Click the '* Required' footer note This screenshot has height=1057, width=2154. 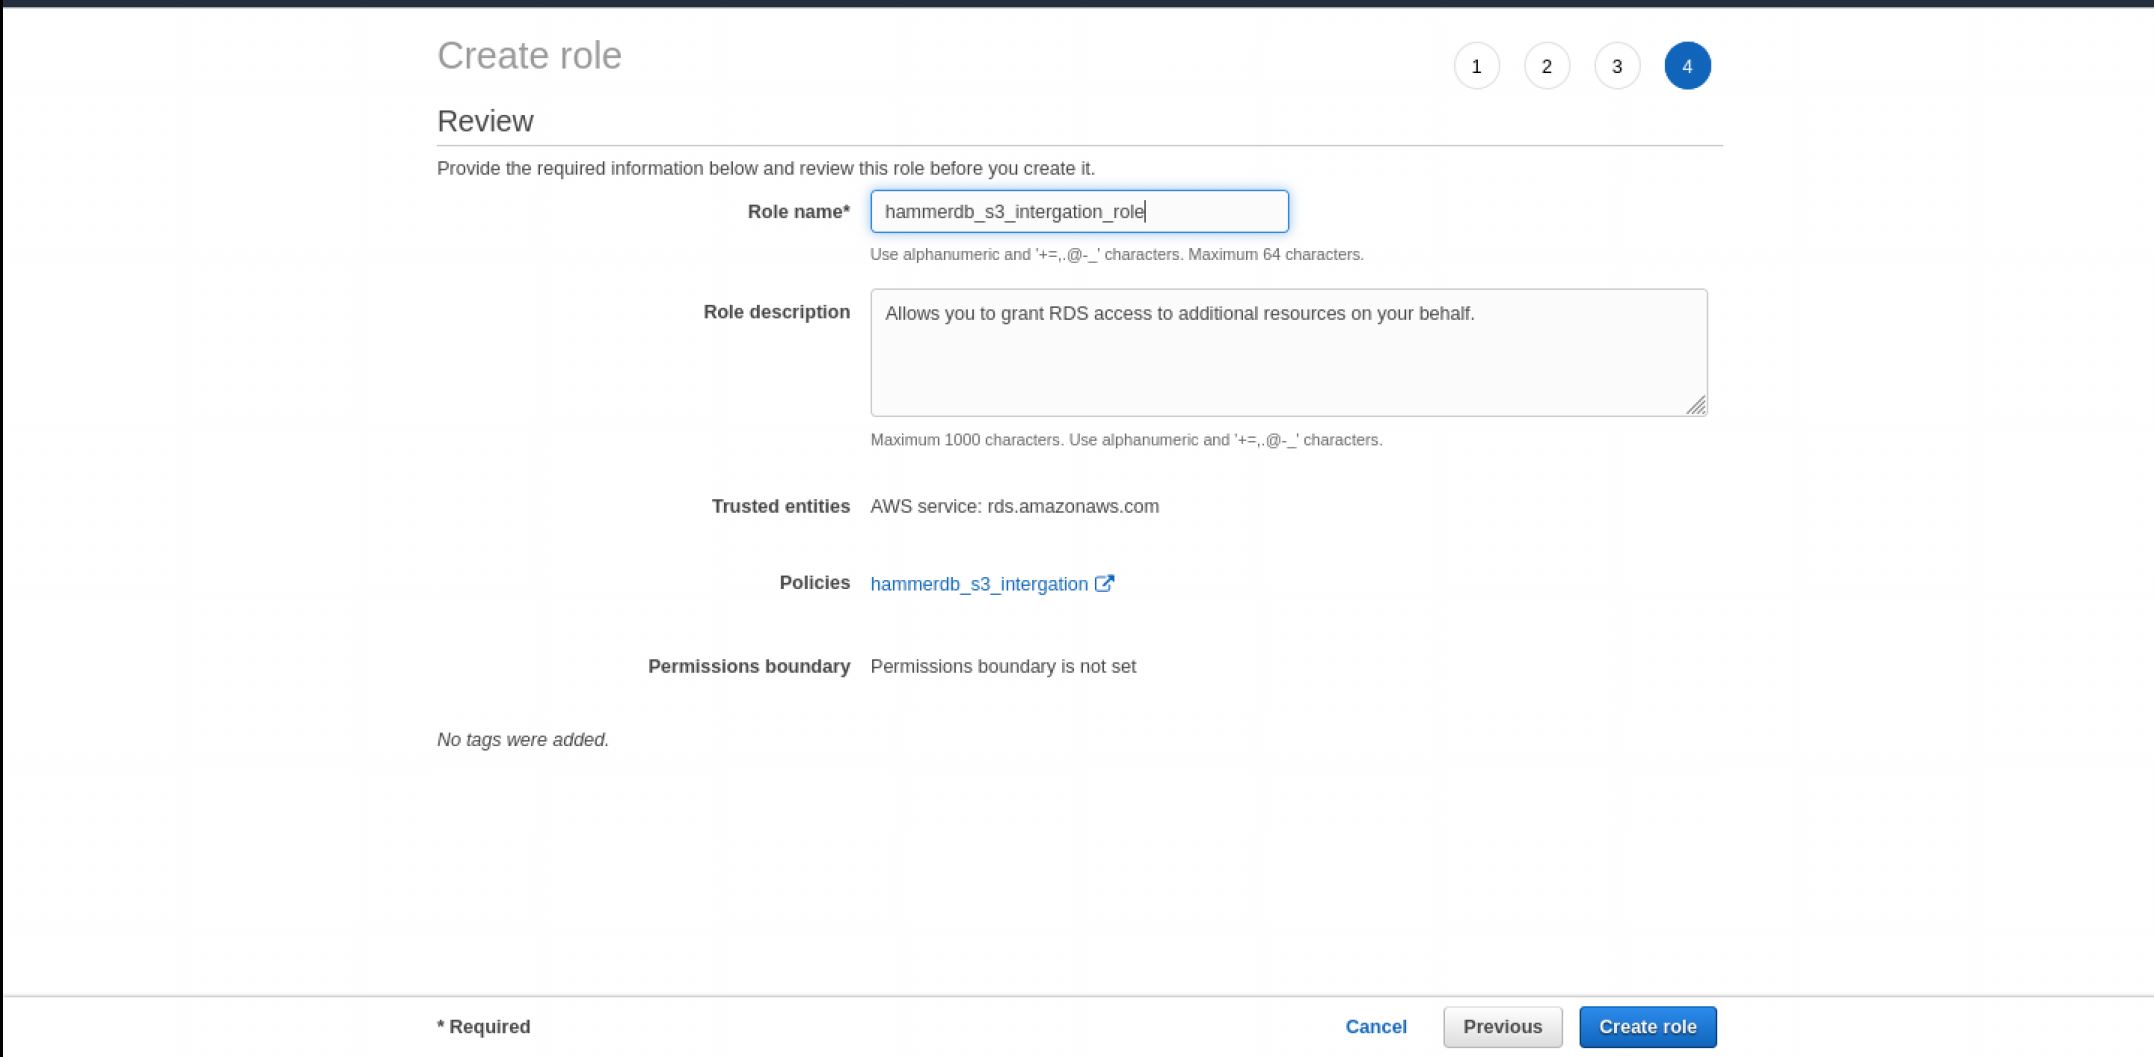483,1027
